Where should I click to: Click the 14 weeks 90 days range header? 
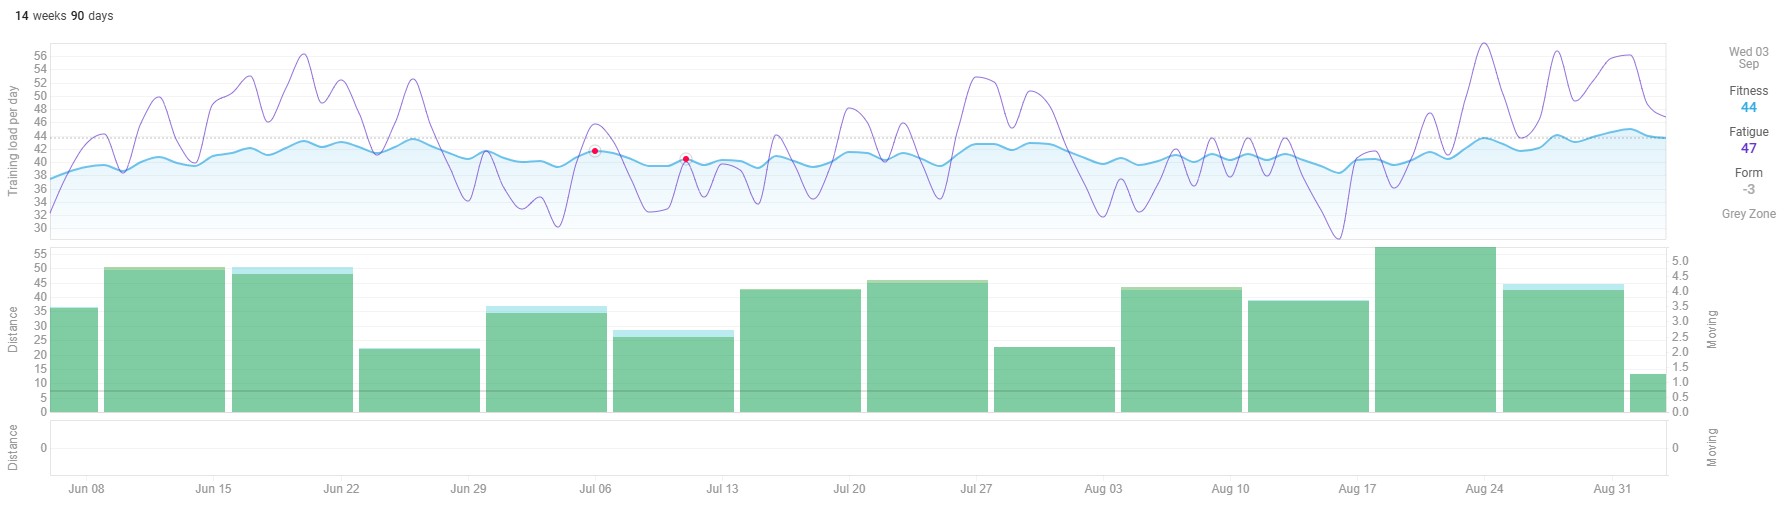(x=64, y=16)
